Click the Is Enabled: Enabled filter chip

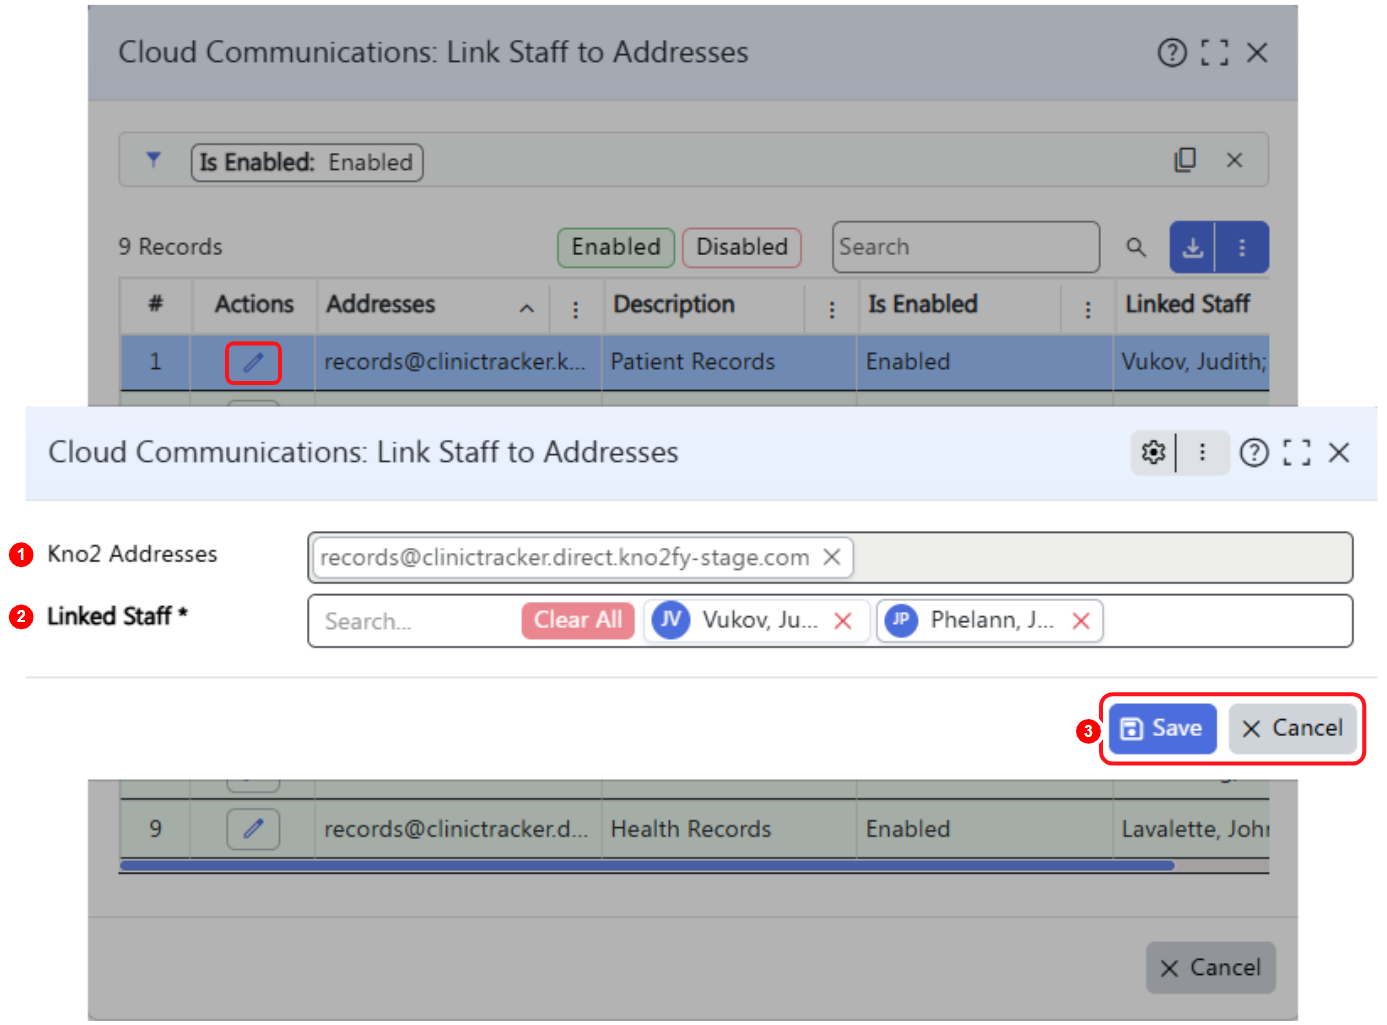pos(307,162)
